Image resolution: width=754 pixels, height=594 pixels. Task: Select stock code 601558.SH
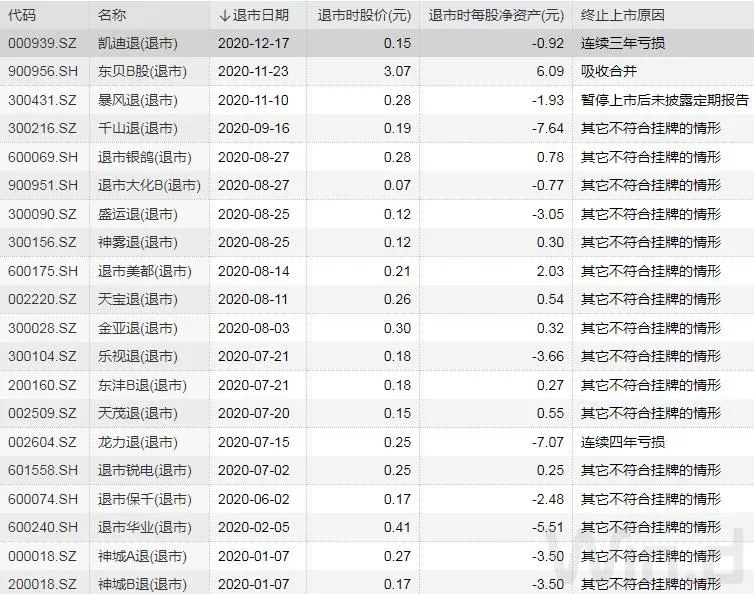pyautogui.click(x=43, y=470)
